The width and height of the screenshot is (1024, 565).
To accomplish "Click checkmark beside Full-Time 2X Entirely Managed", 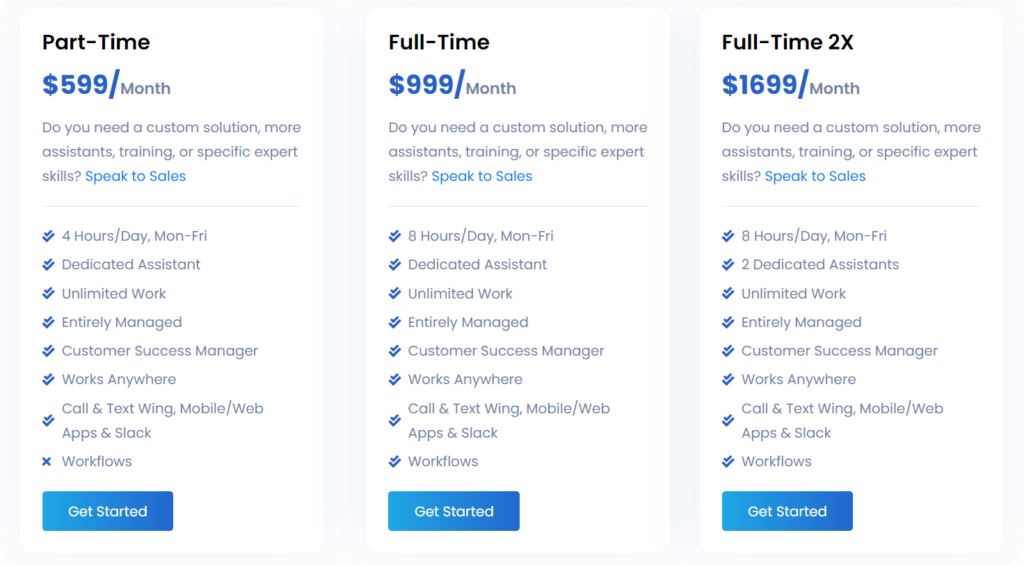I will click(728, 323).
